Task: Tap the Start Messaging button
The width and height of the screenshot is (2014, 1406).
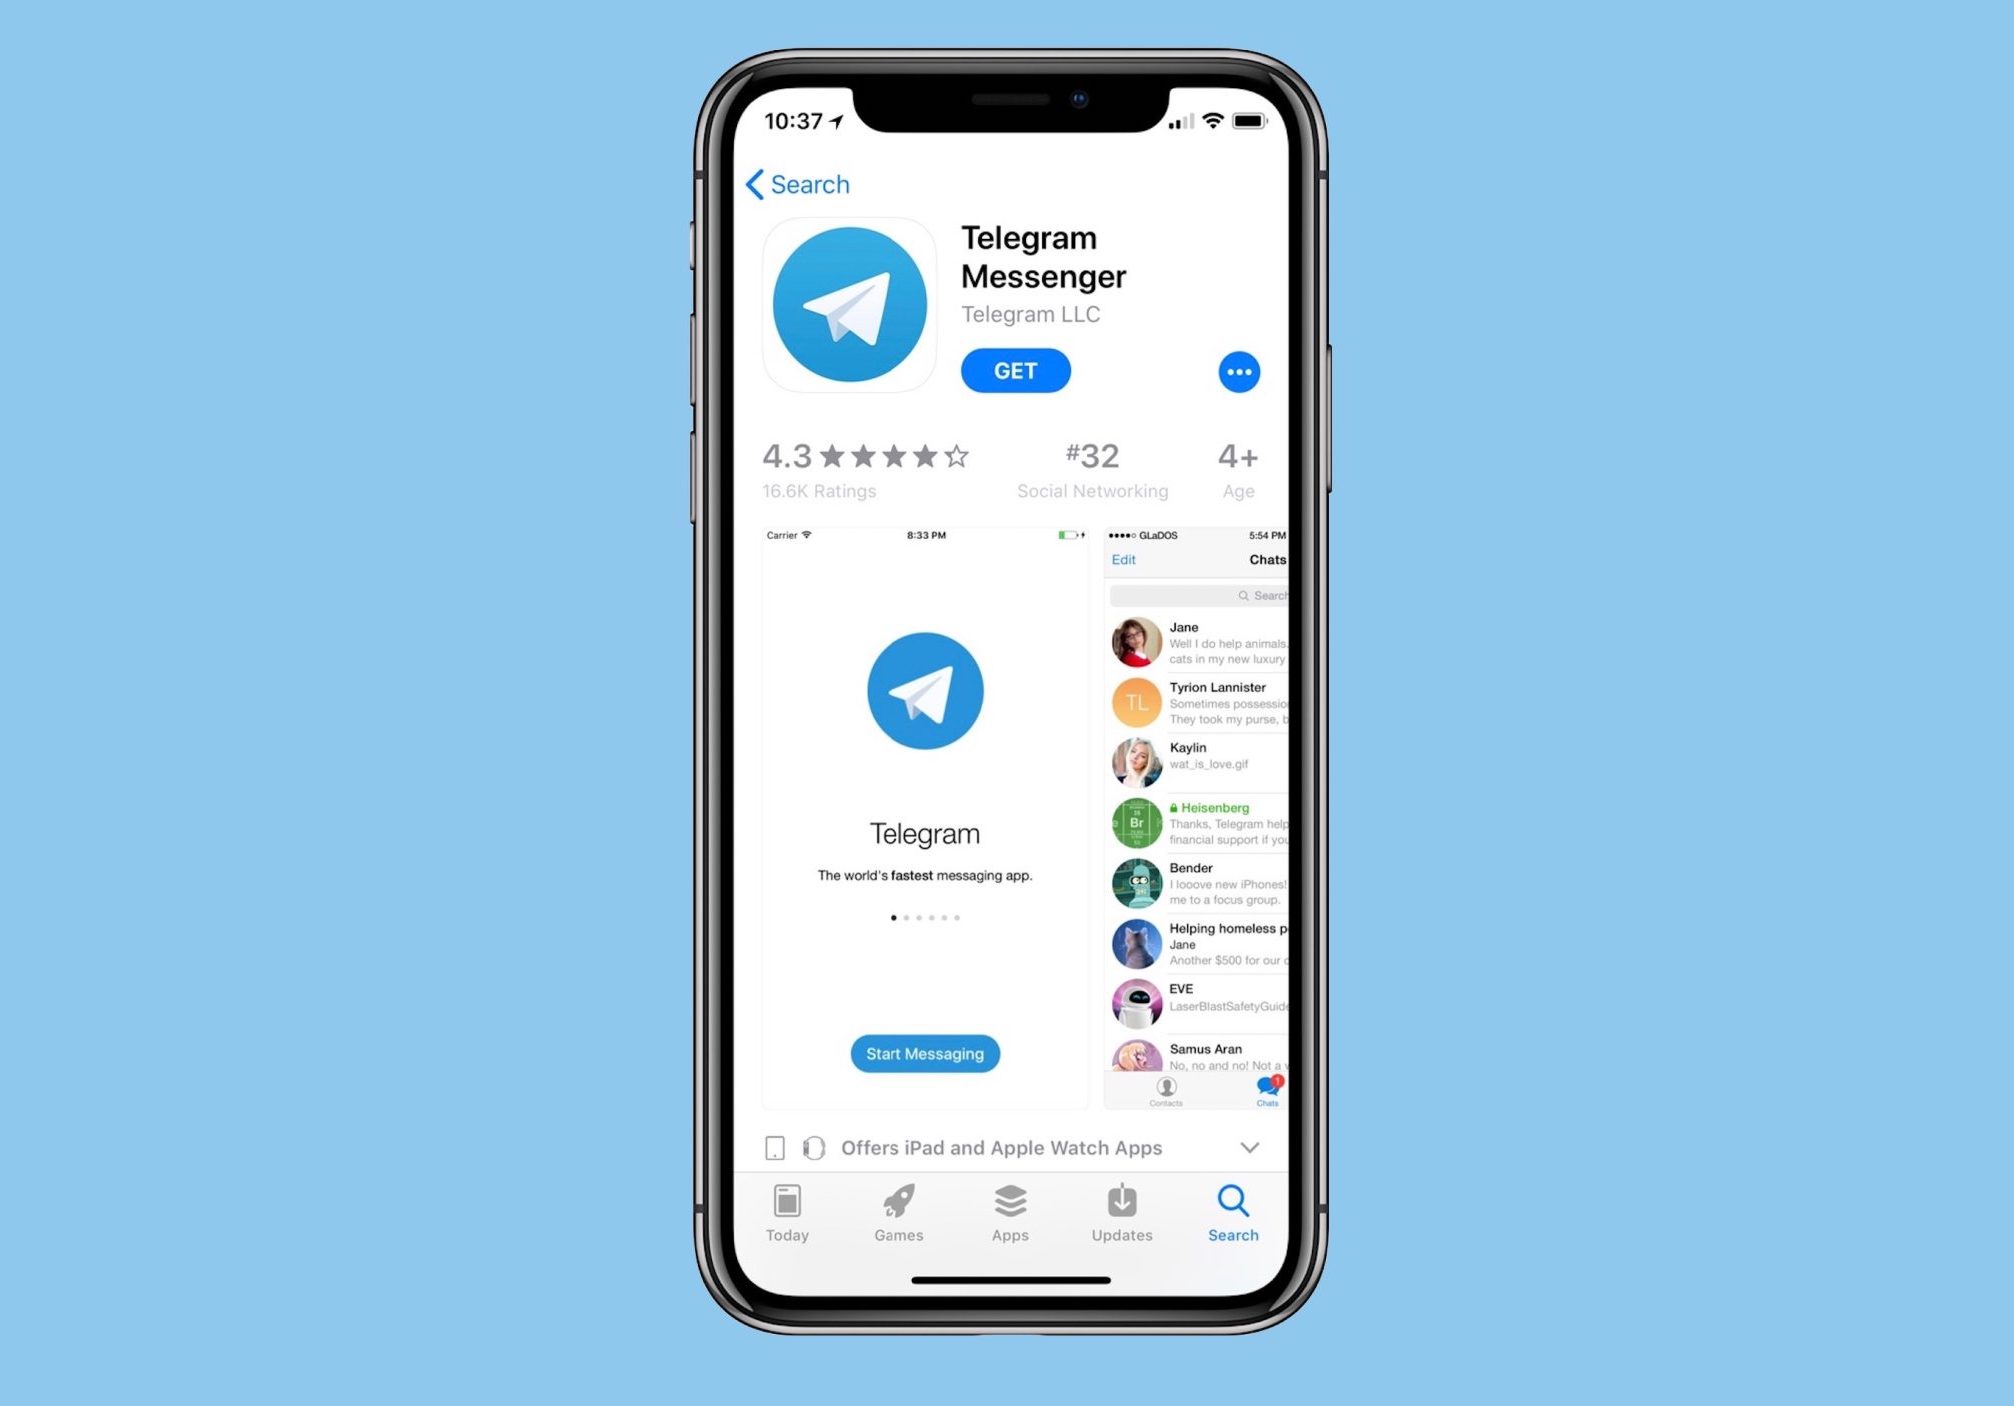Action: (x=924, y=1053)
